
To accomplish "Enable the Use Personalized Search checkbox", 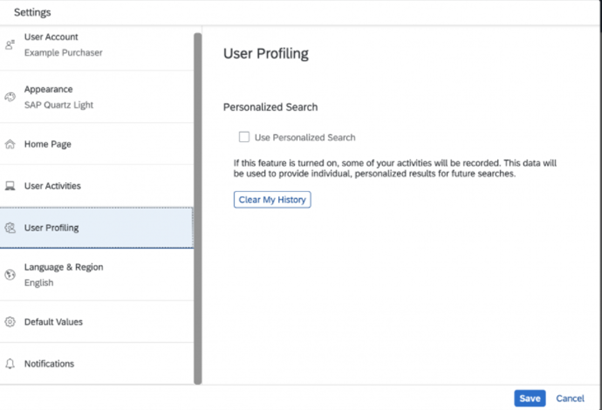I will 244,137.
